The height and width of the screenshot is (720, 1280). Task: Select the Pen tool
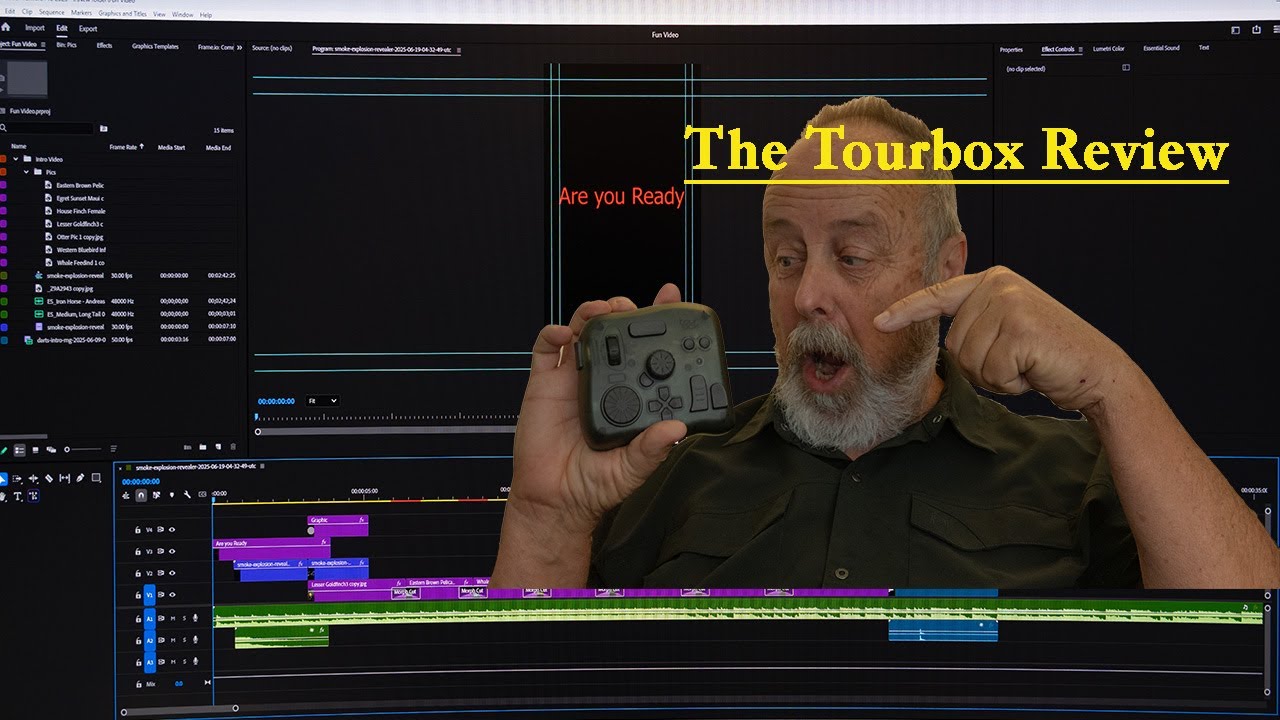[80, 478]
